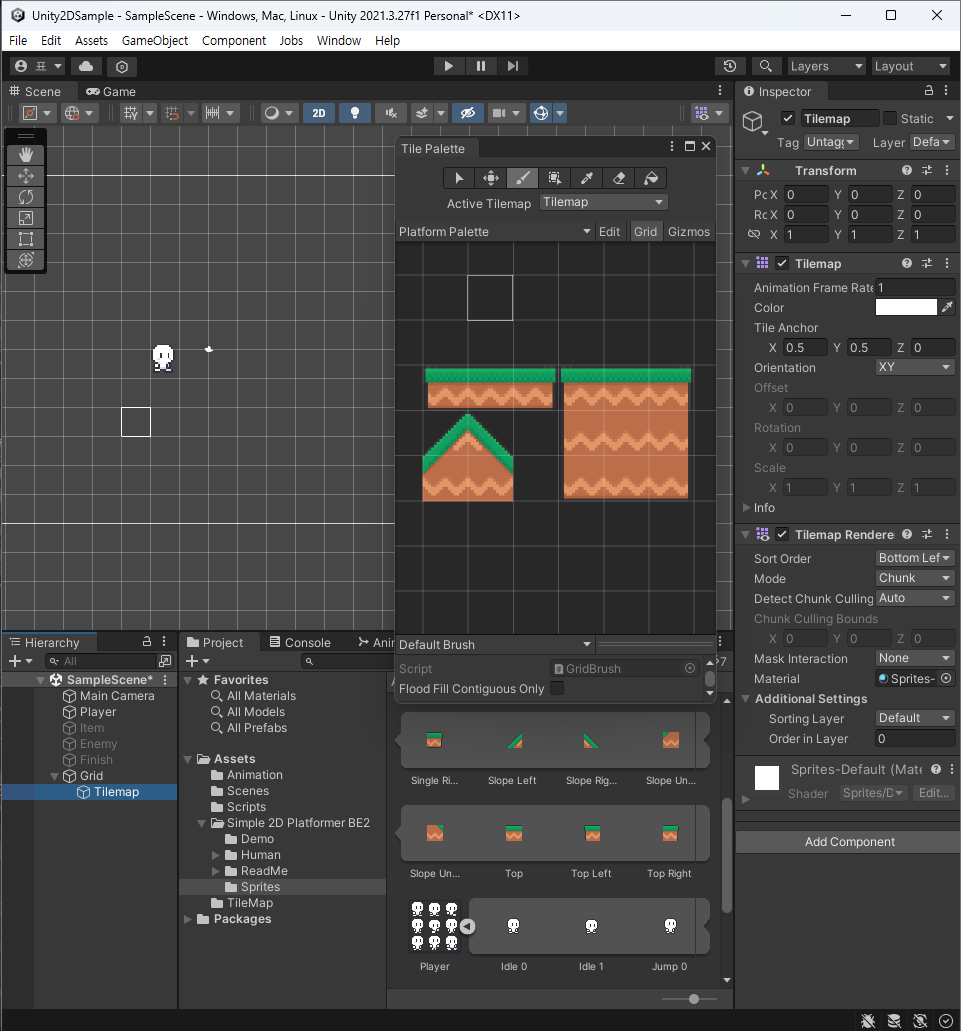Choose Tile Palette Picker eyedropper tool

pyautogui.click(x=586, y=178)
